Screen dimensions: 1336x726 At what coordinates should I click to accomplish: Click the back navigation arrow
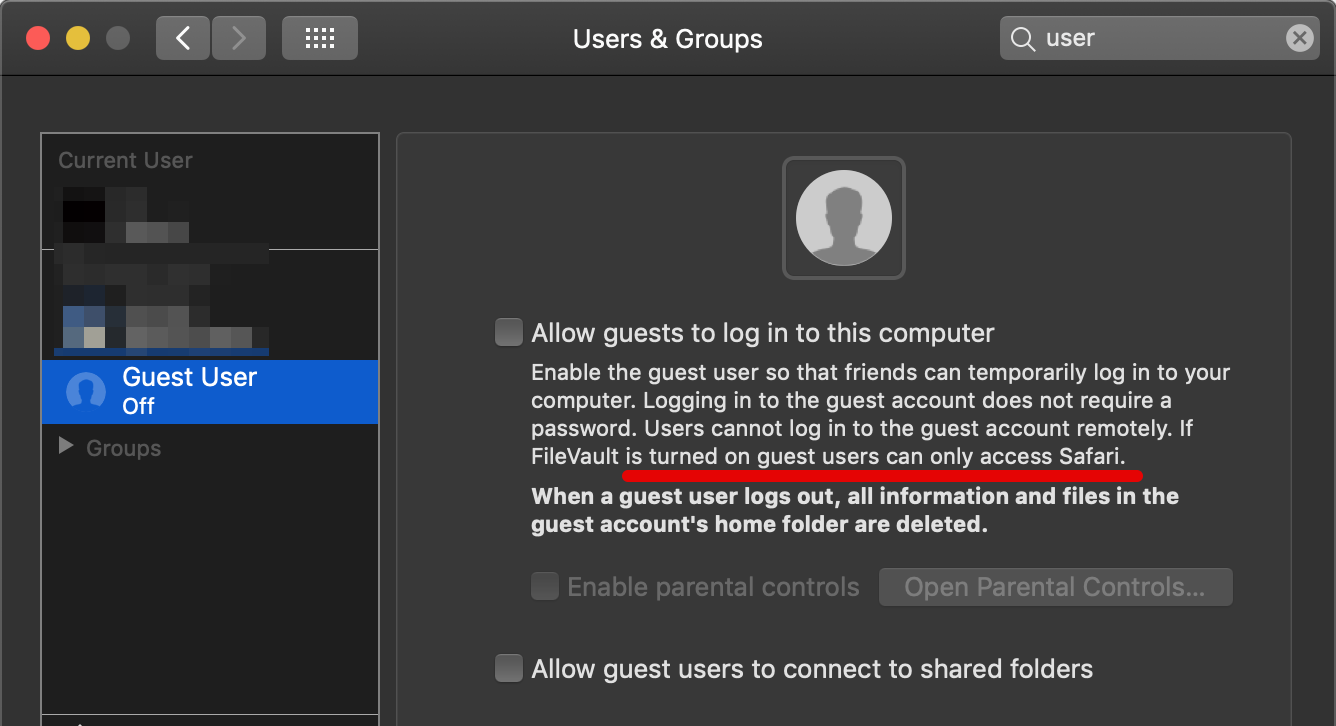click(183, 39)
